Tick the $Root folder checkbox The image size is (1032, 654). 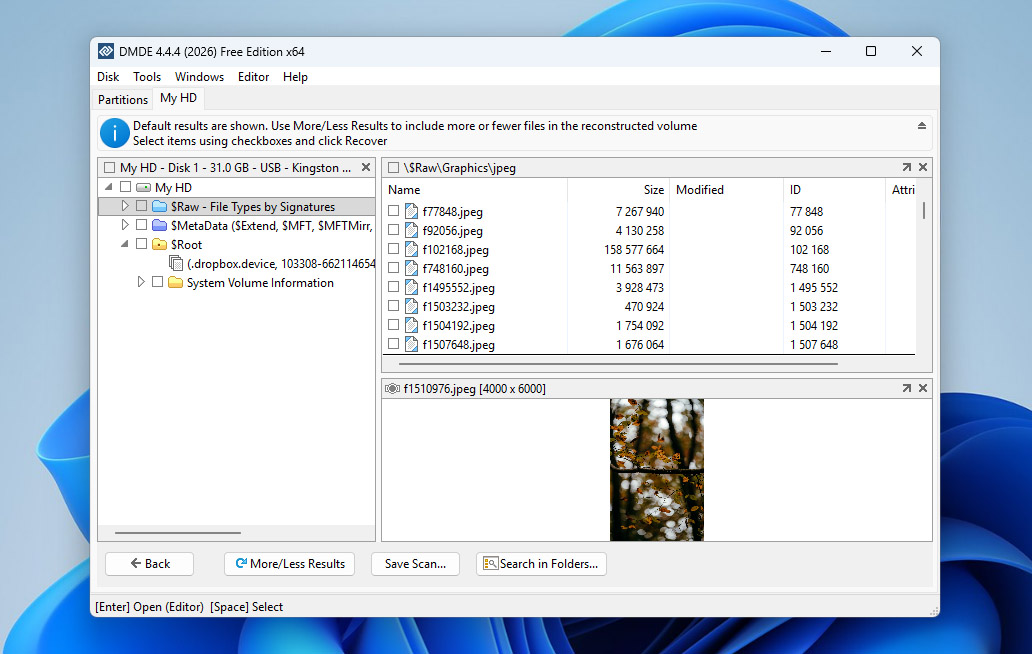[x=141, y=245]
